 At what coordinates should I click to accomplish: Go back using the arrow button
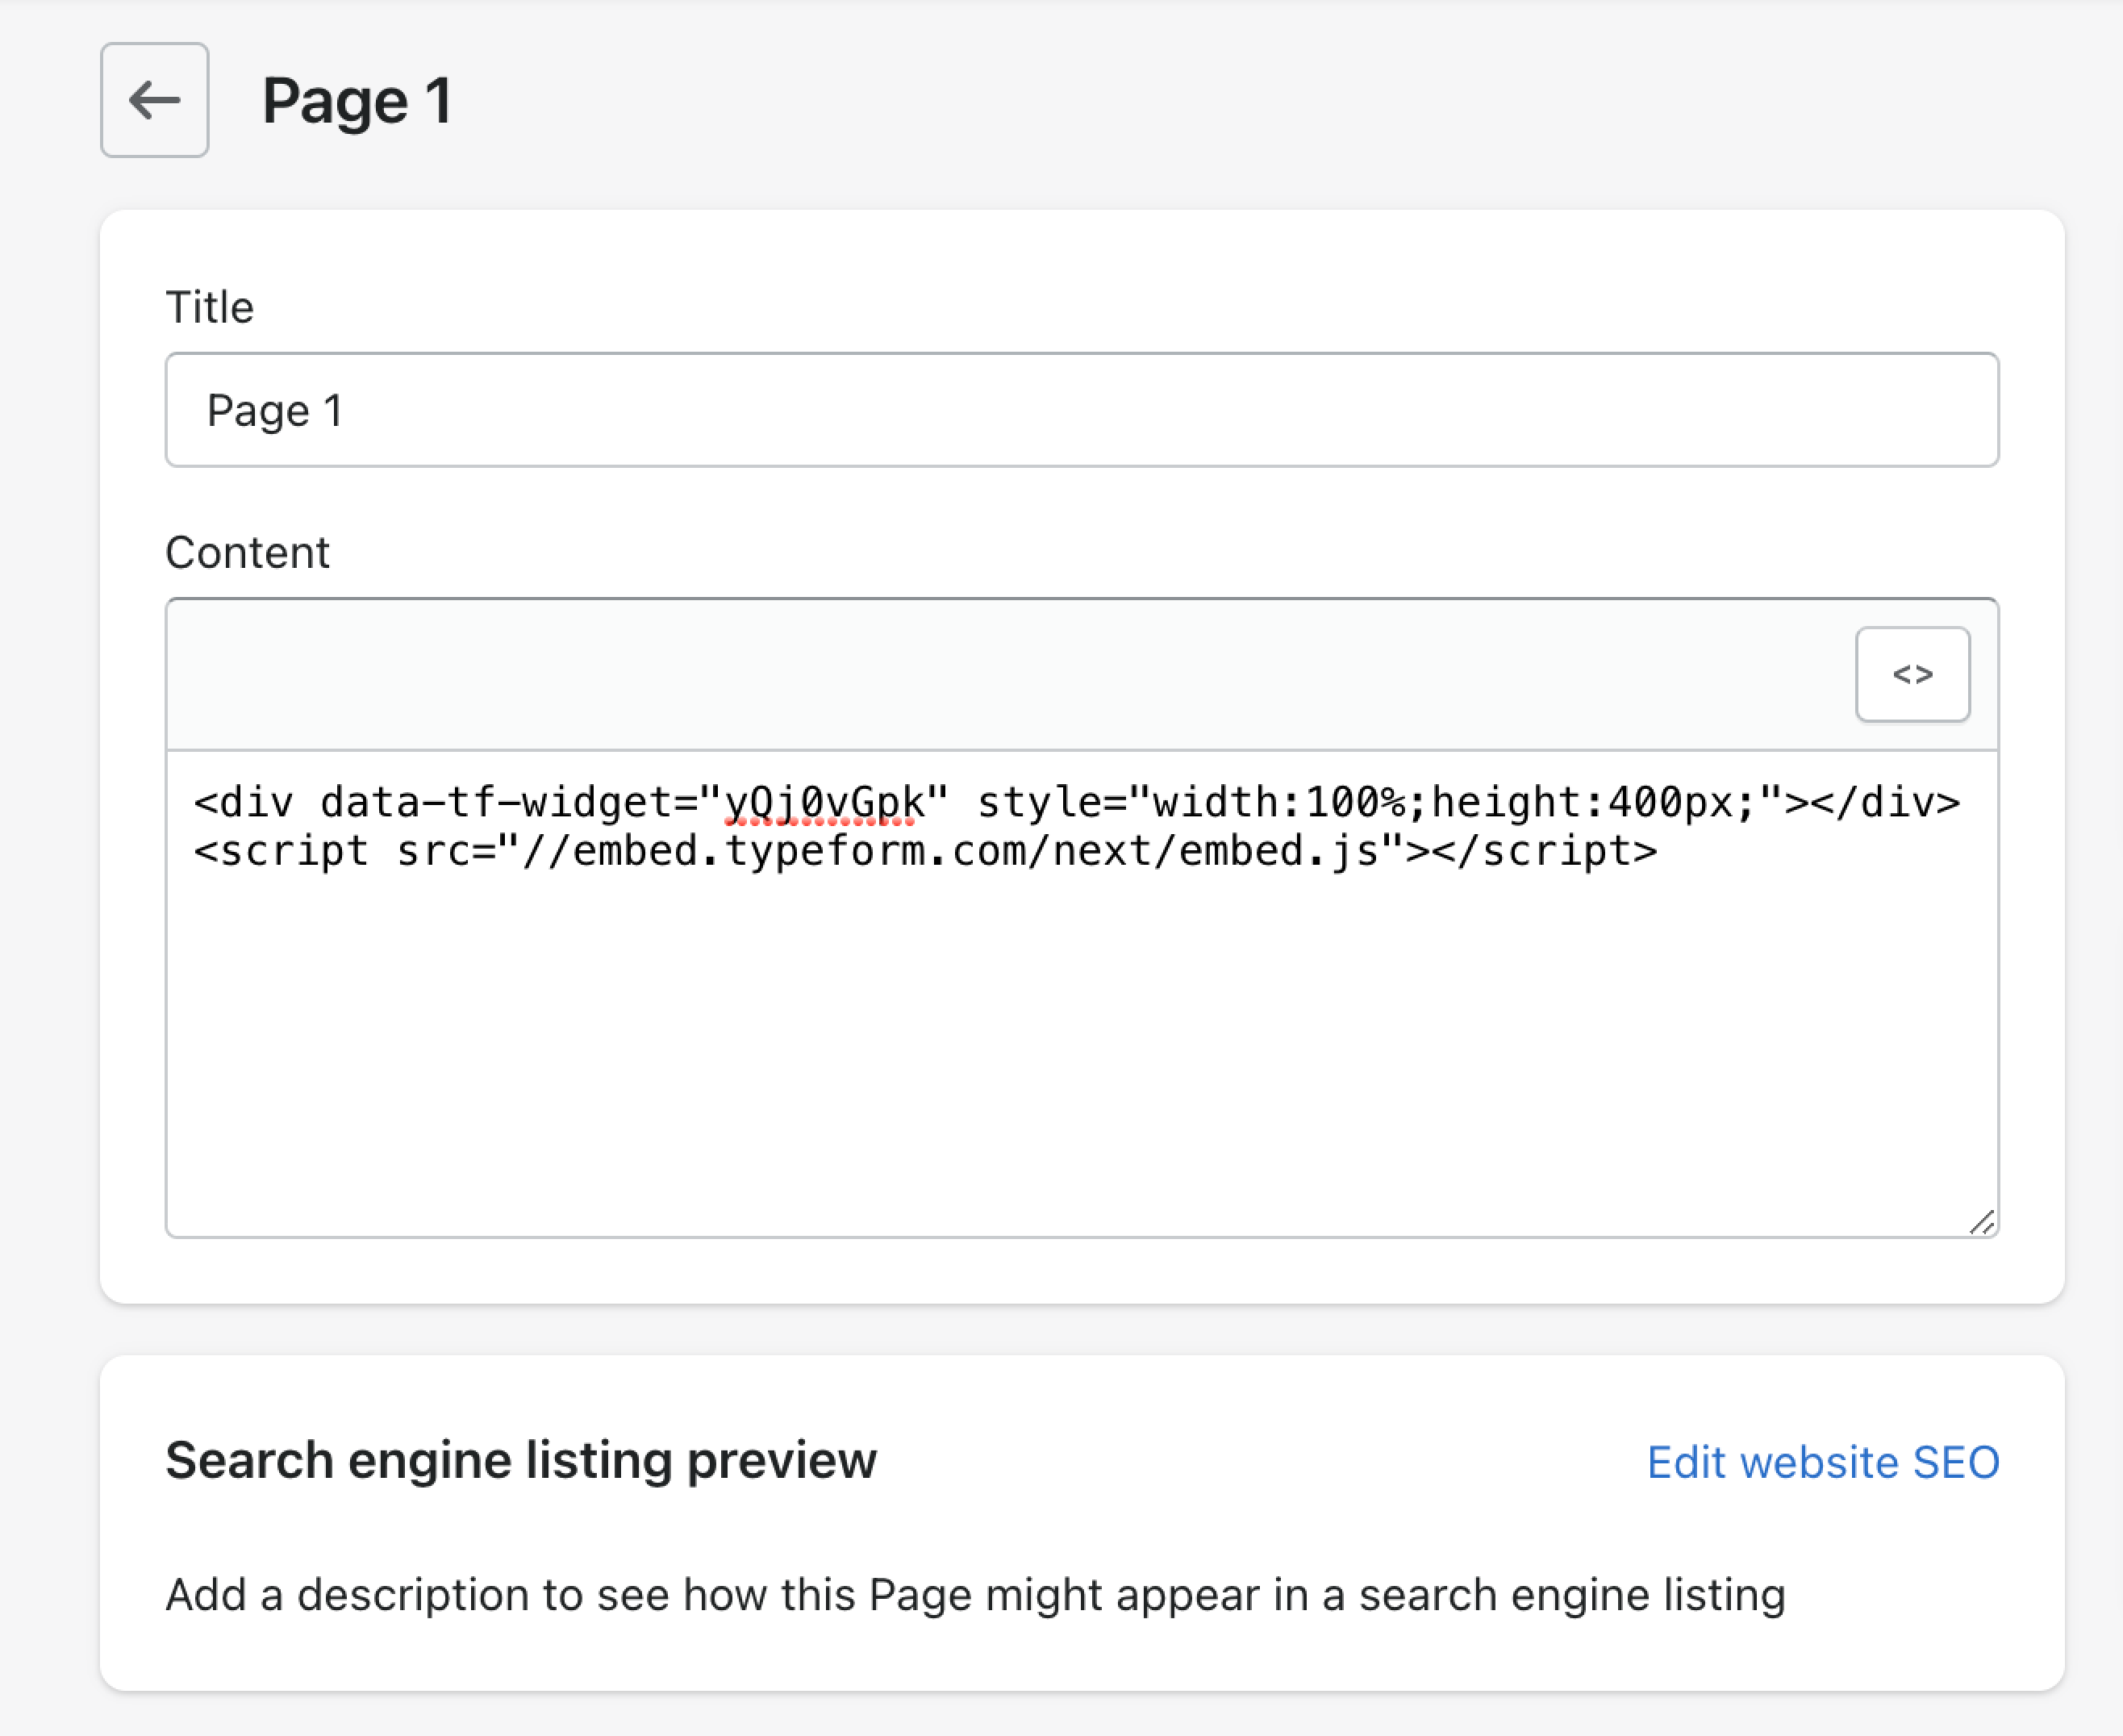[x=154, y=100]
